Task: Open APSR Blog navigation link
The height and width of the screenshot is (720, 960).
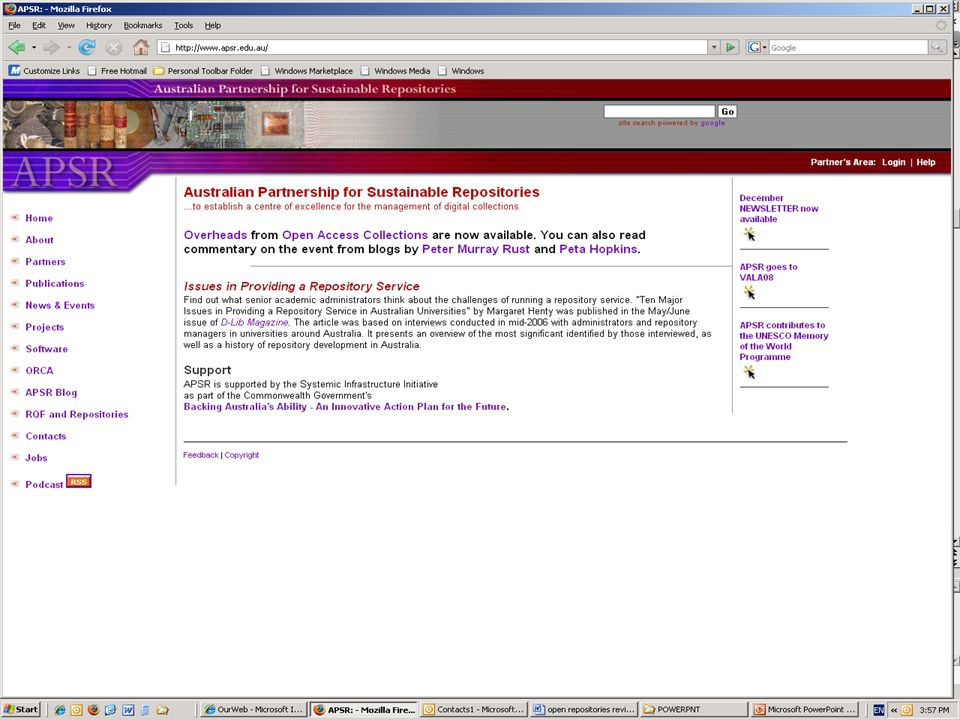Action: (x=51, y=392)
